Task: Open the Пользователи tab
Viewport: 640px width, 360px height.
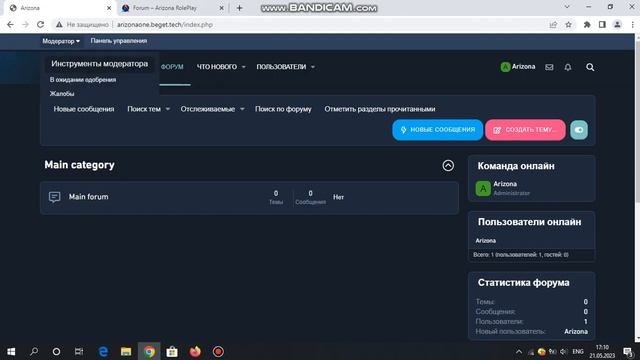Action: click(x=281, y=67)
